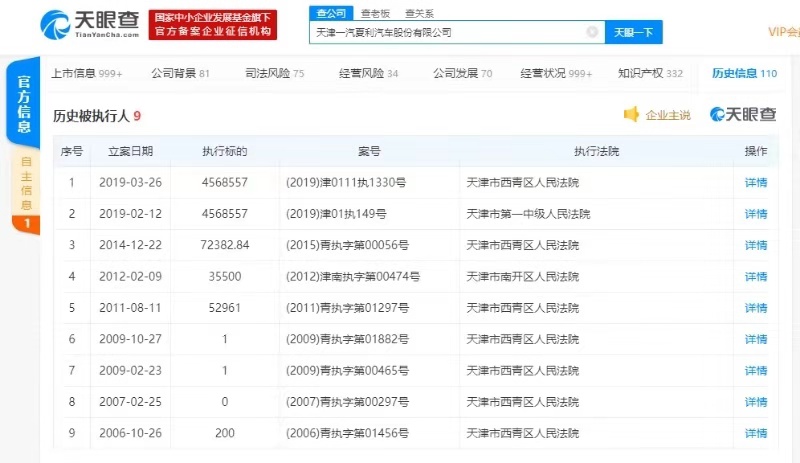
Task: Select the date 2006-10-26
Action: tap(131, 433)
